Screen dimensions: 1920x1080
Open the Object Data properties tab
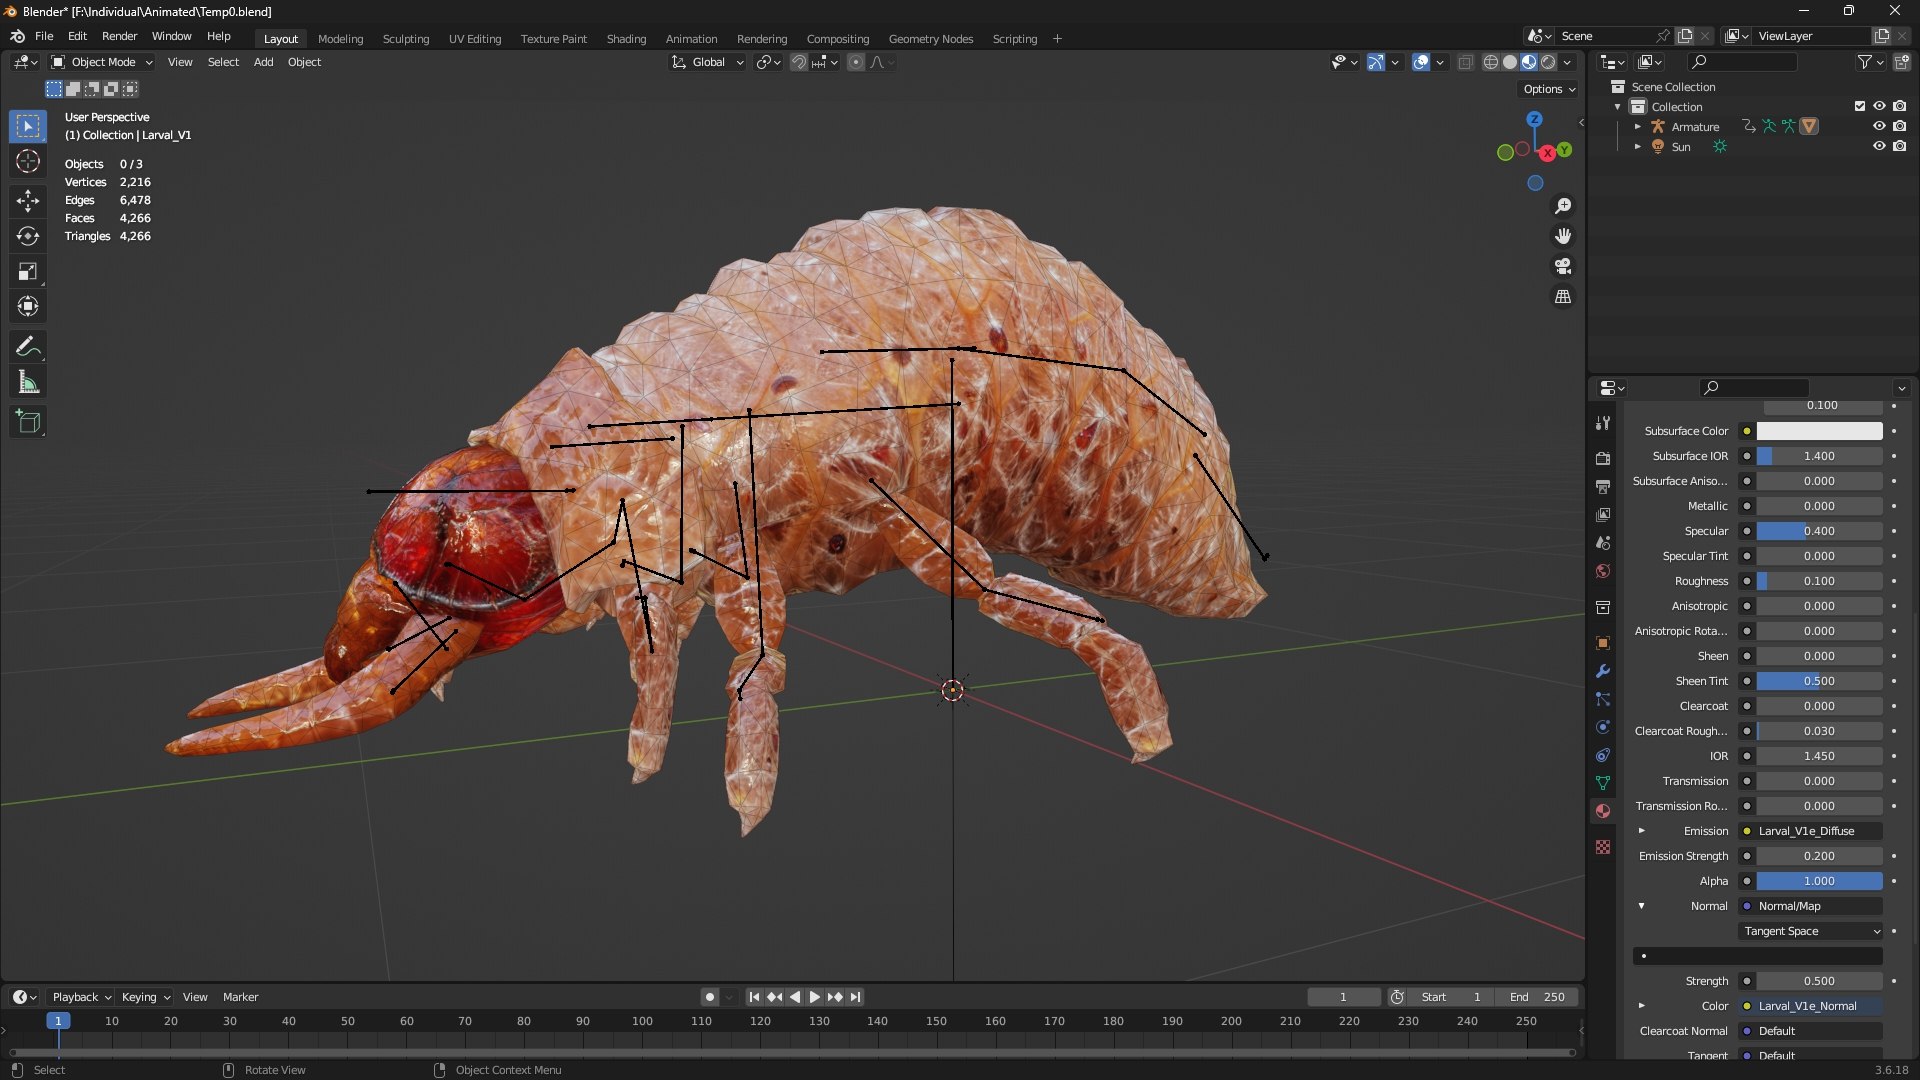pyautogui.click(x=1603, y=783)
